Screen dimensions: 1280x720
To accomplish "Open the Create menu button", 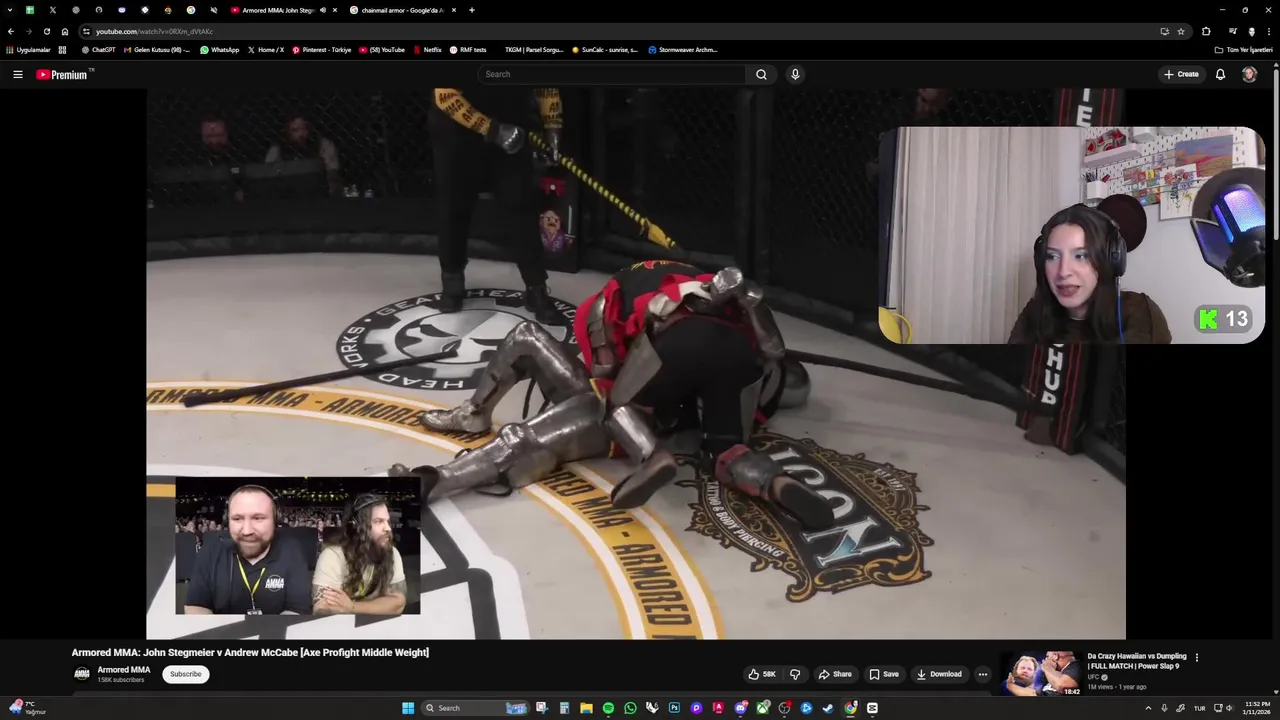I will click(x=1181, y=74).
